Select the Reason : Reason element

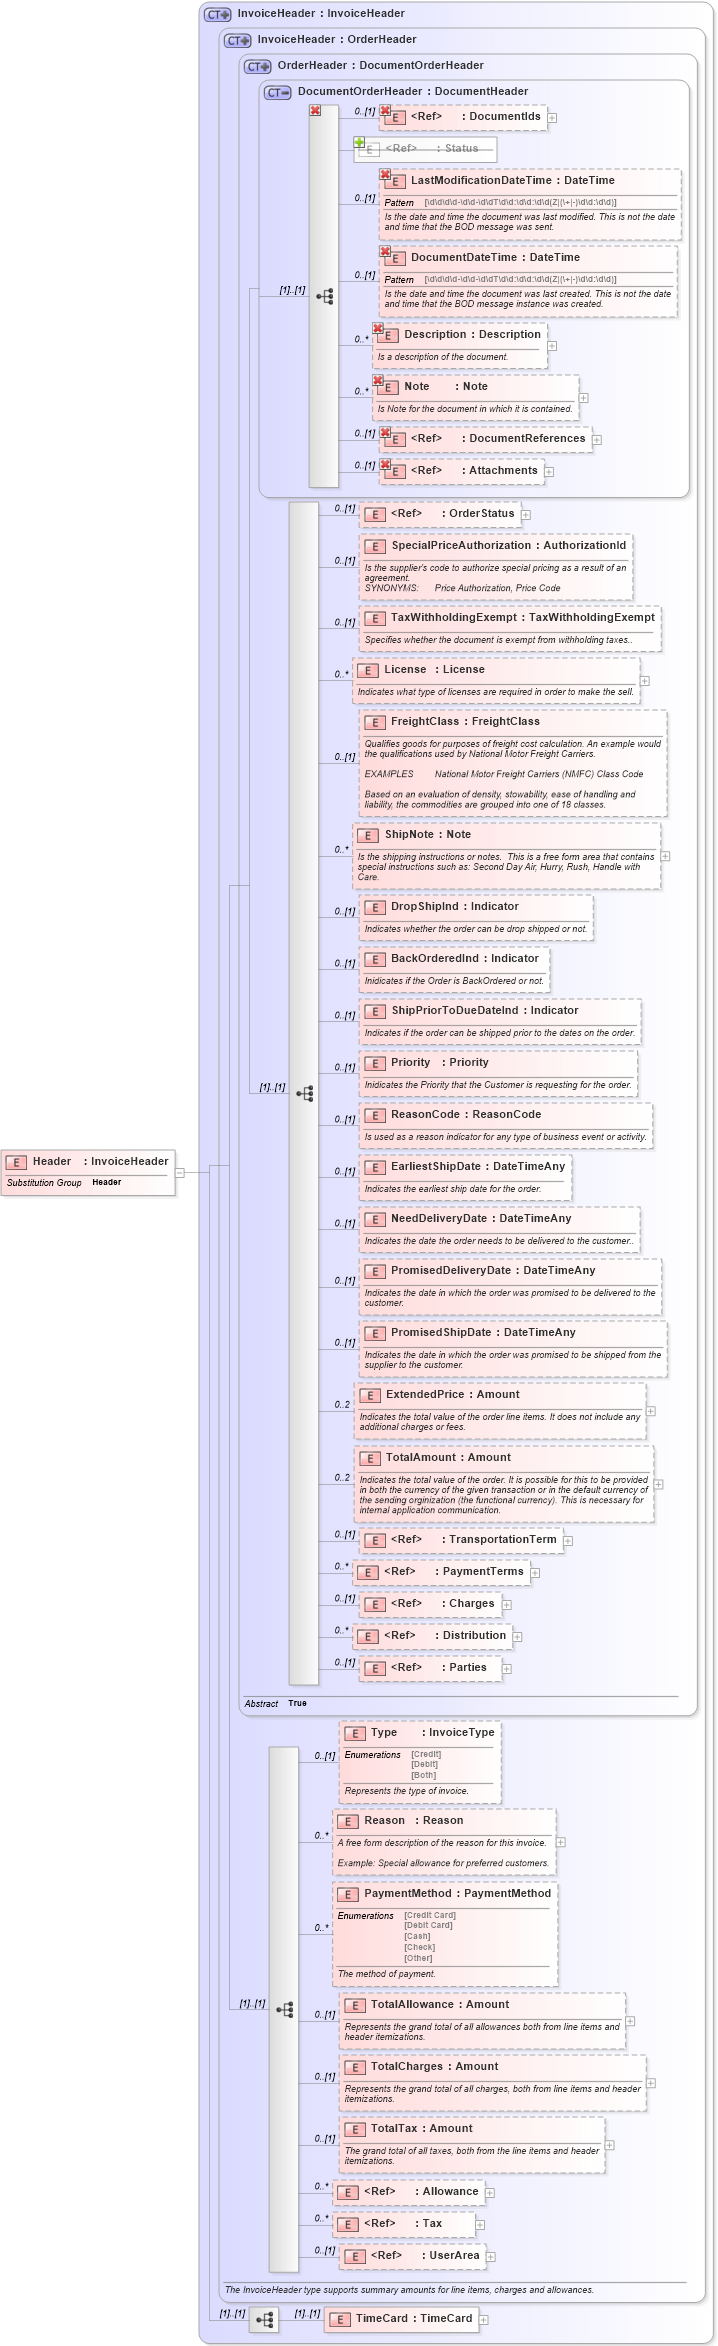click(x=444, y=1841)
